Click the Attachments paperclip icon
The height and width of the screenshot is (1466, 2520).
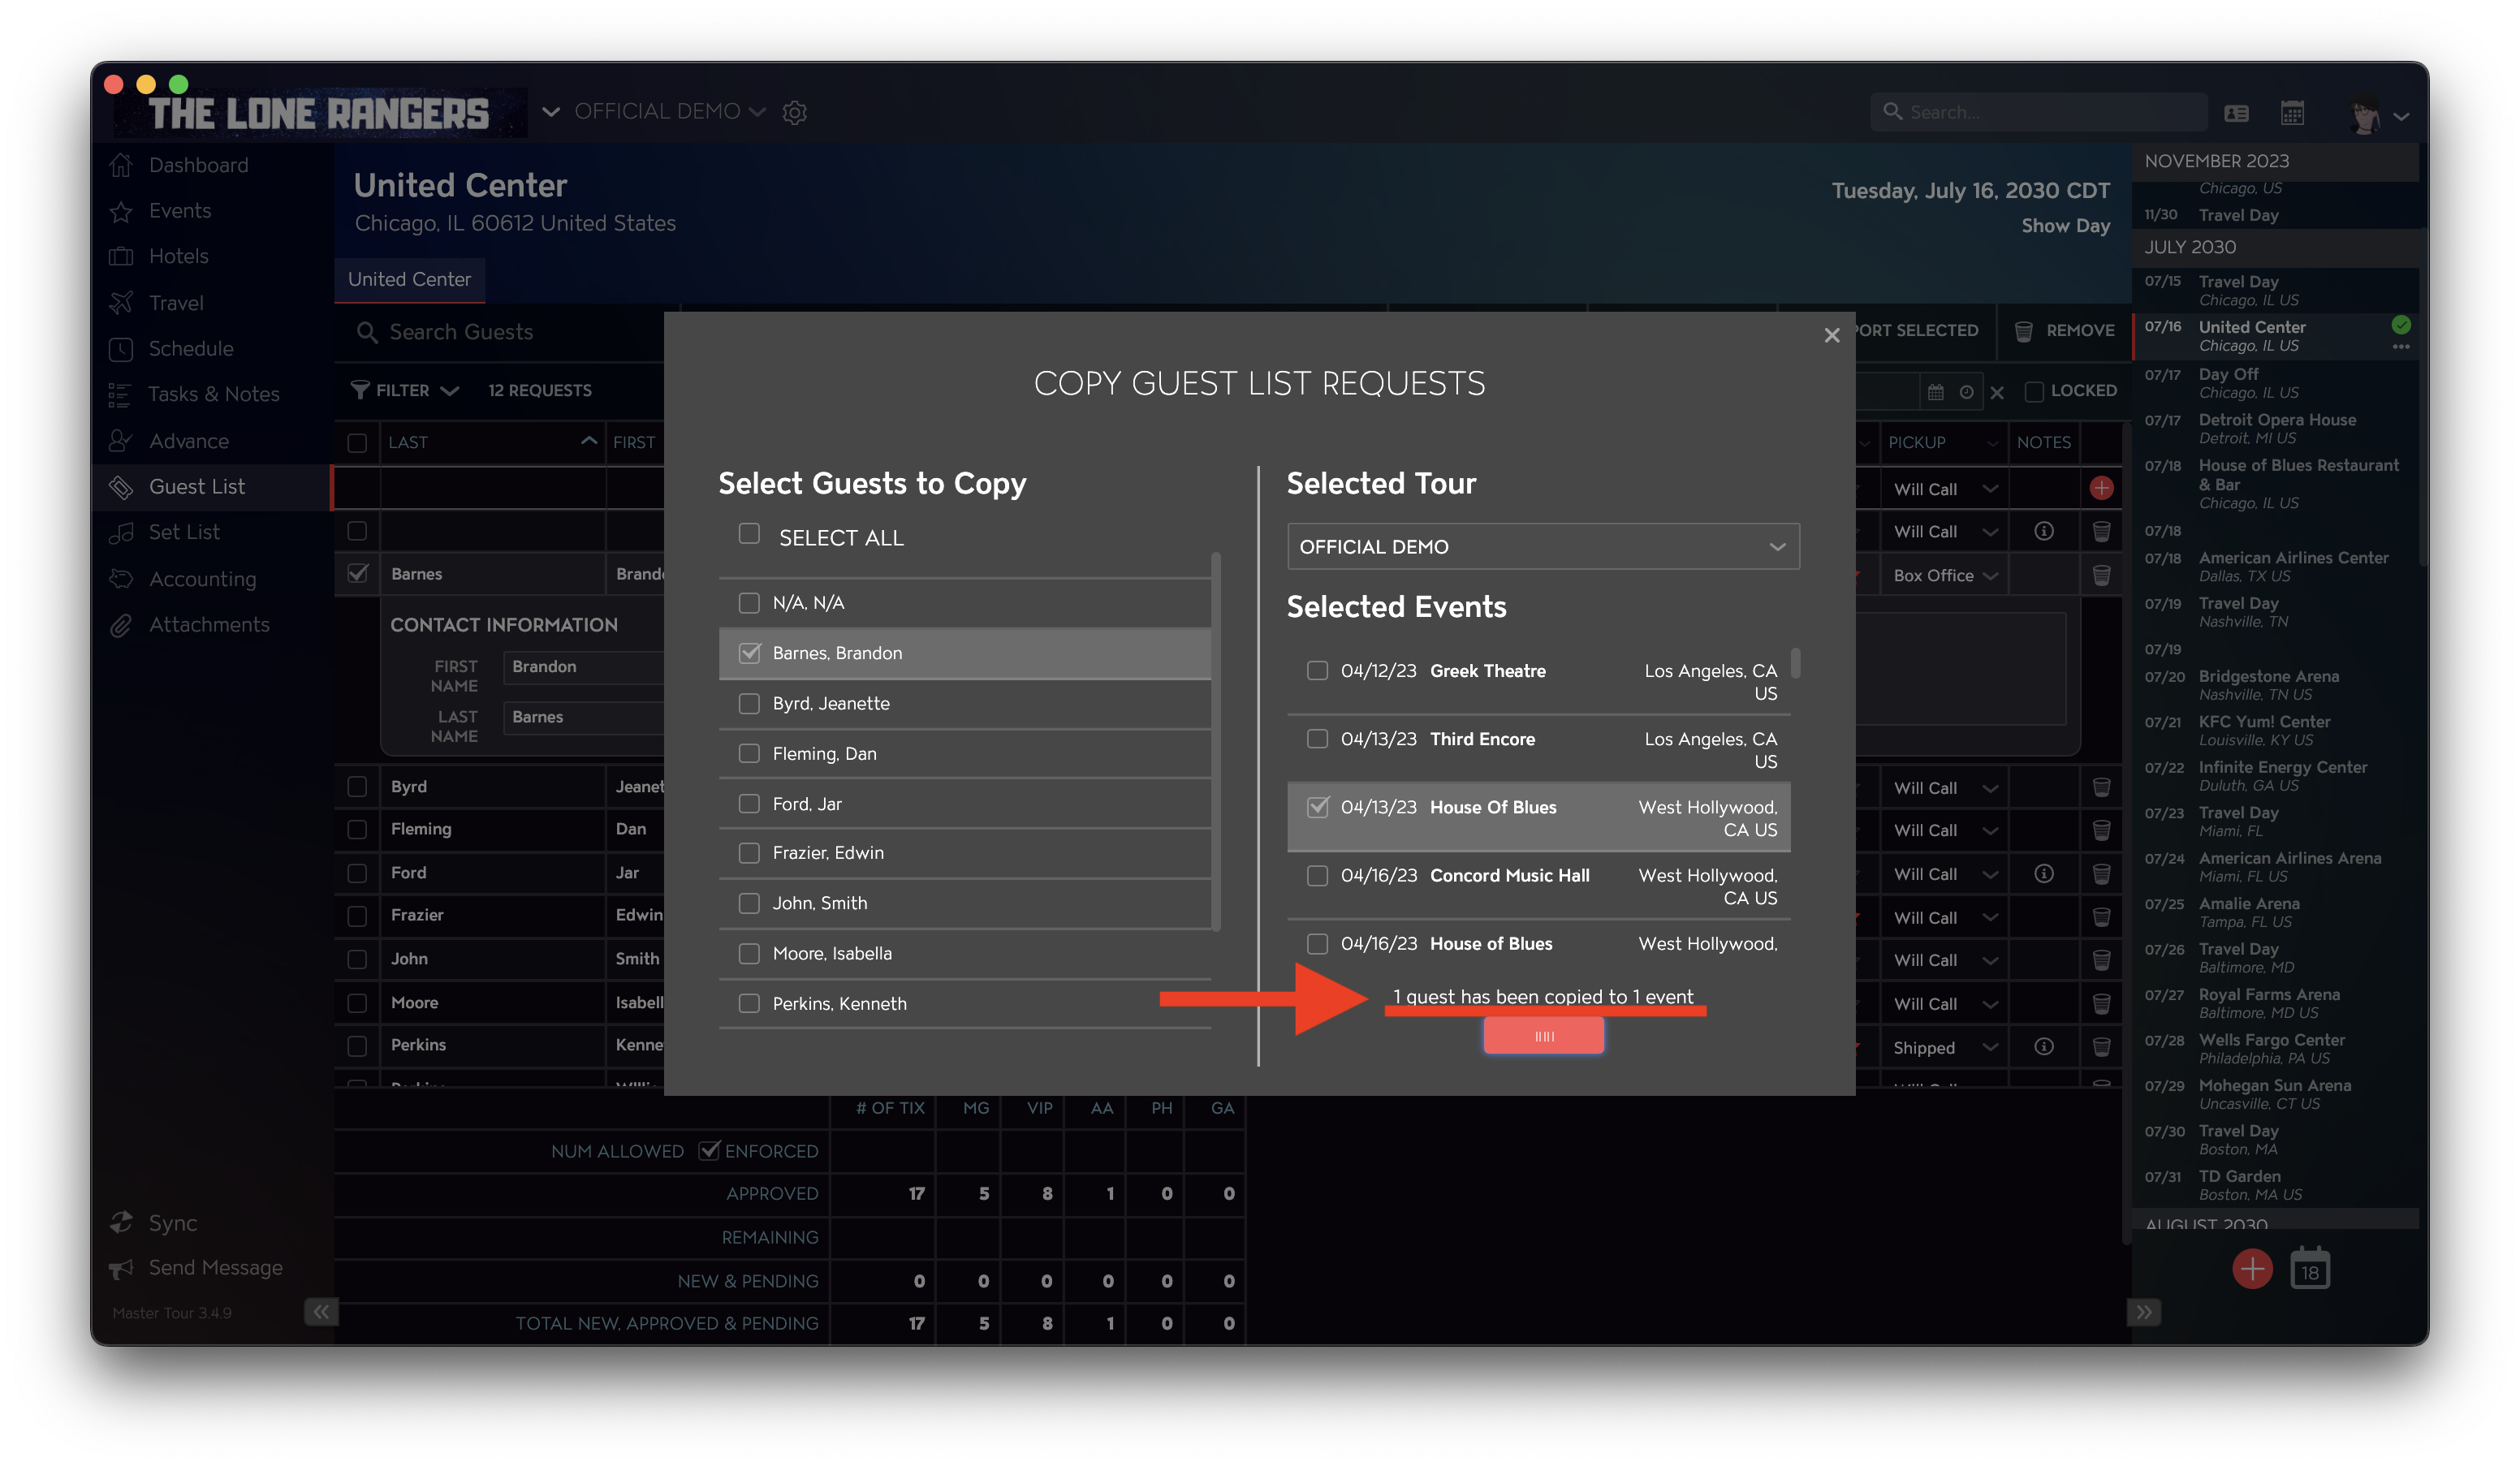(x=121, y=625)
